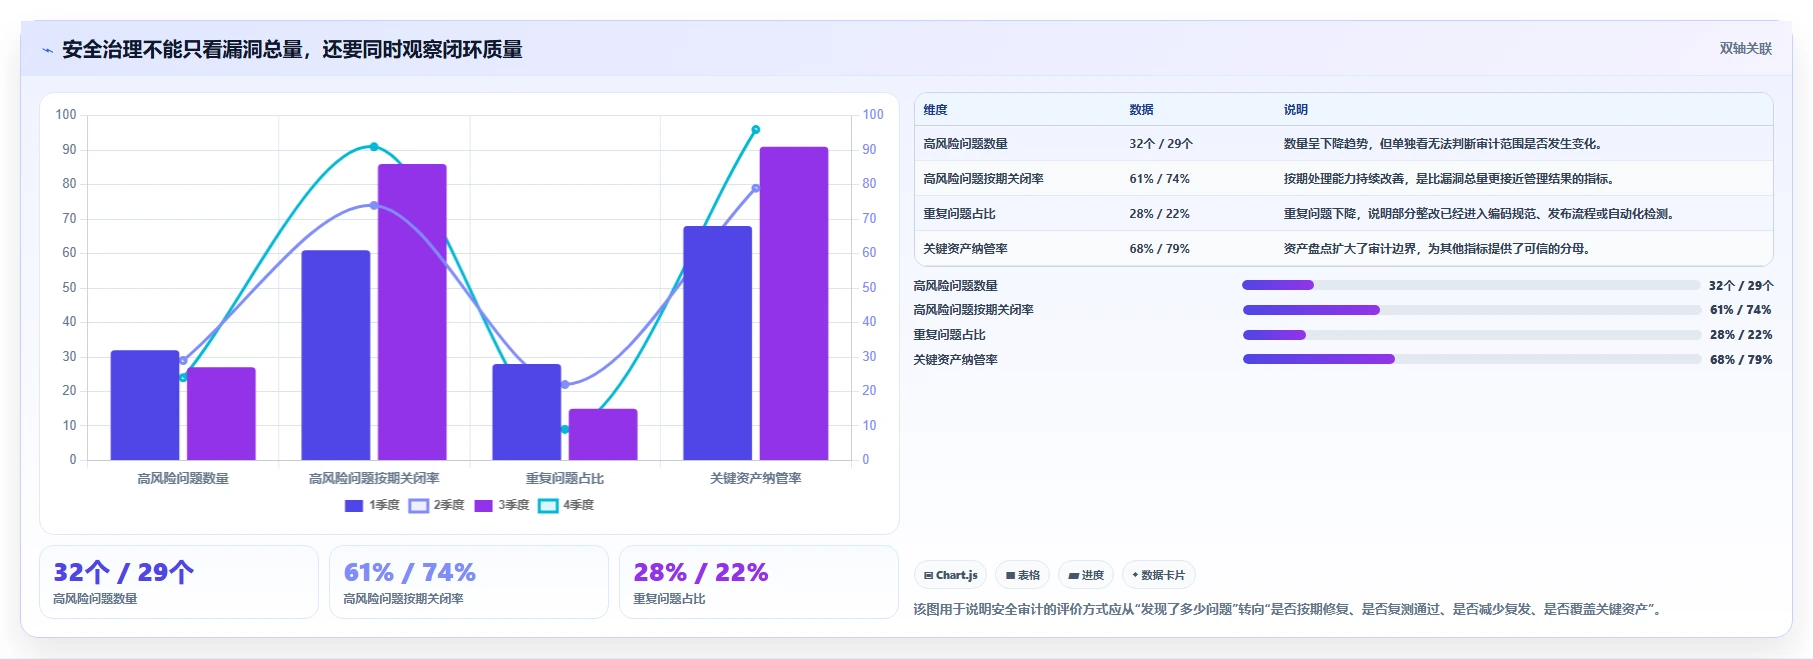Click the lavender 2季度 point near 80 above 关键资产纳管率
1813x659 pixels.
point(756,188)
